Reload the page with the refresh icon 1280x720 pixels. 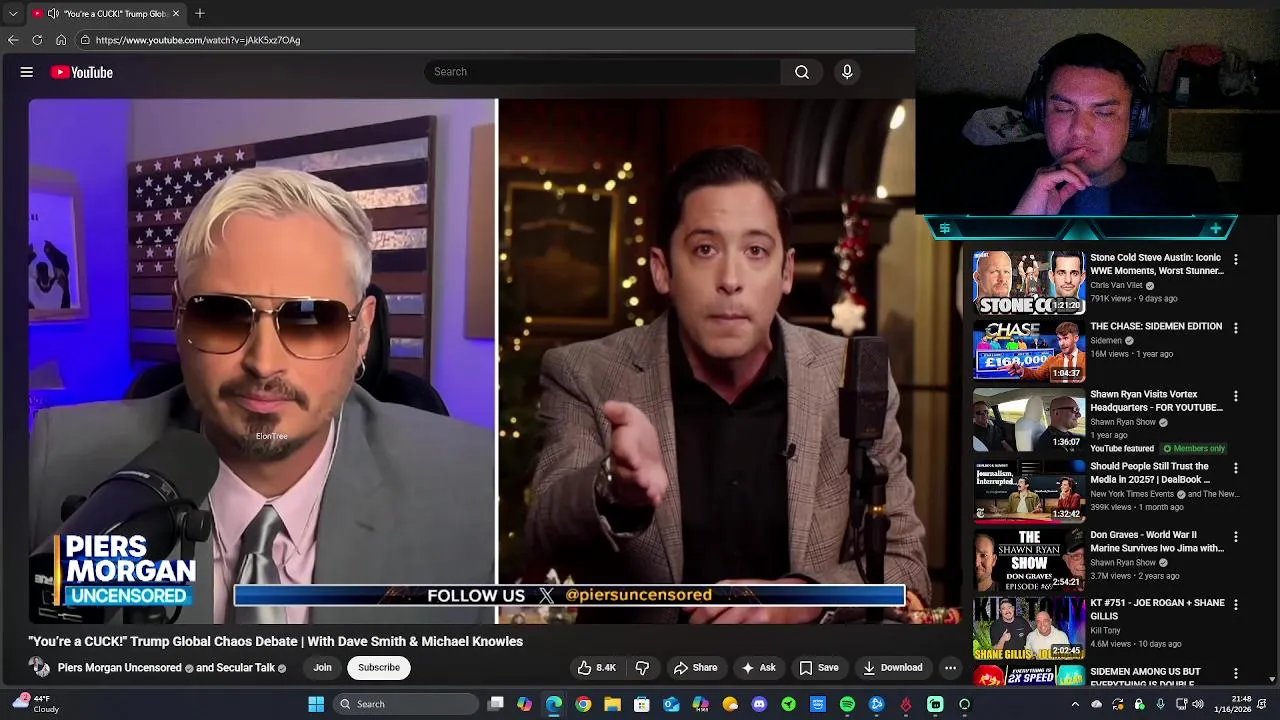tap(37, 40)
